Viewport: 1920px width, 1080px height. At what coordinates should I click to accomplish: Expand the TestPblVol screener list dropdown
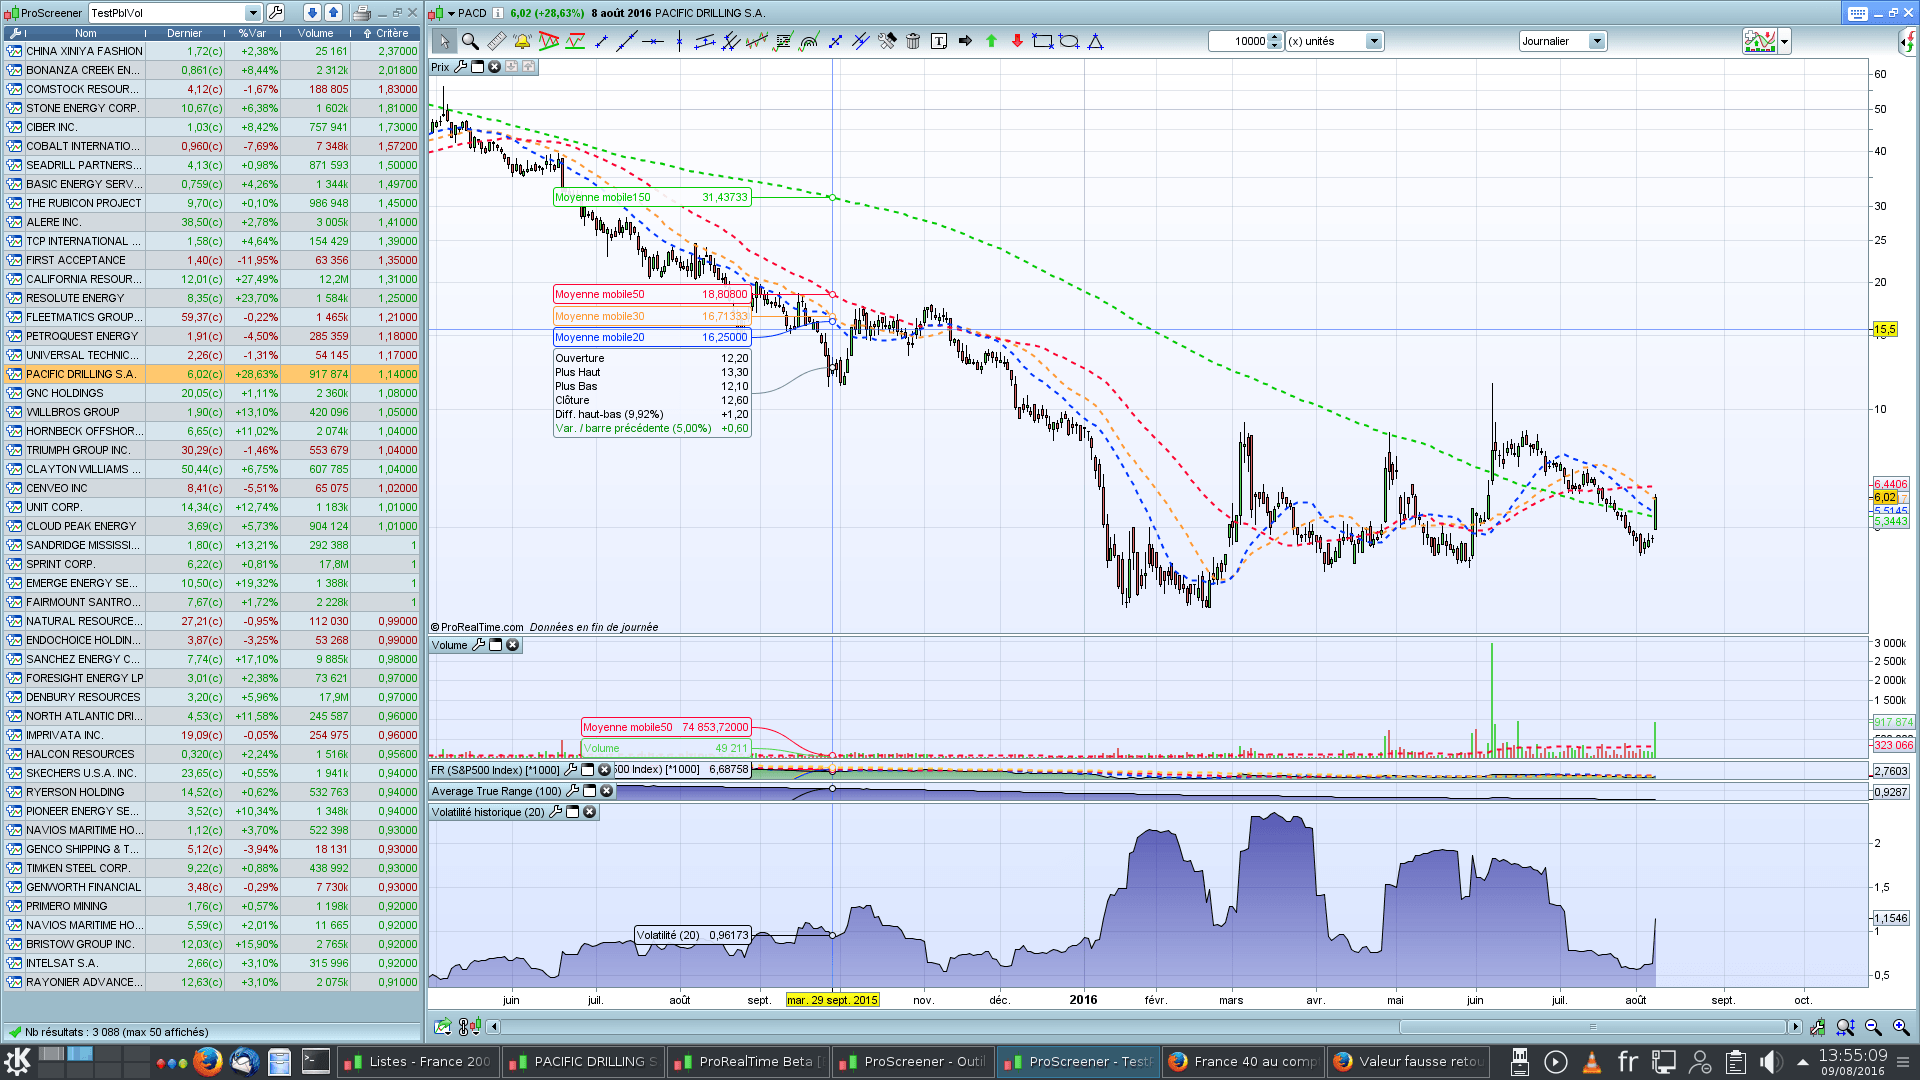point(253,13)
